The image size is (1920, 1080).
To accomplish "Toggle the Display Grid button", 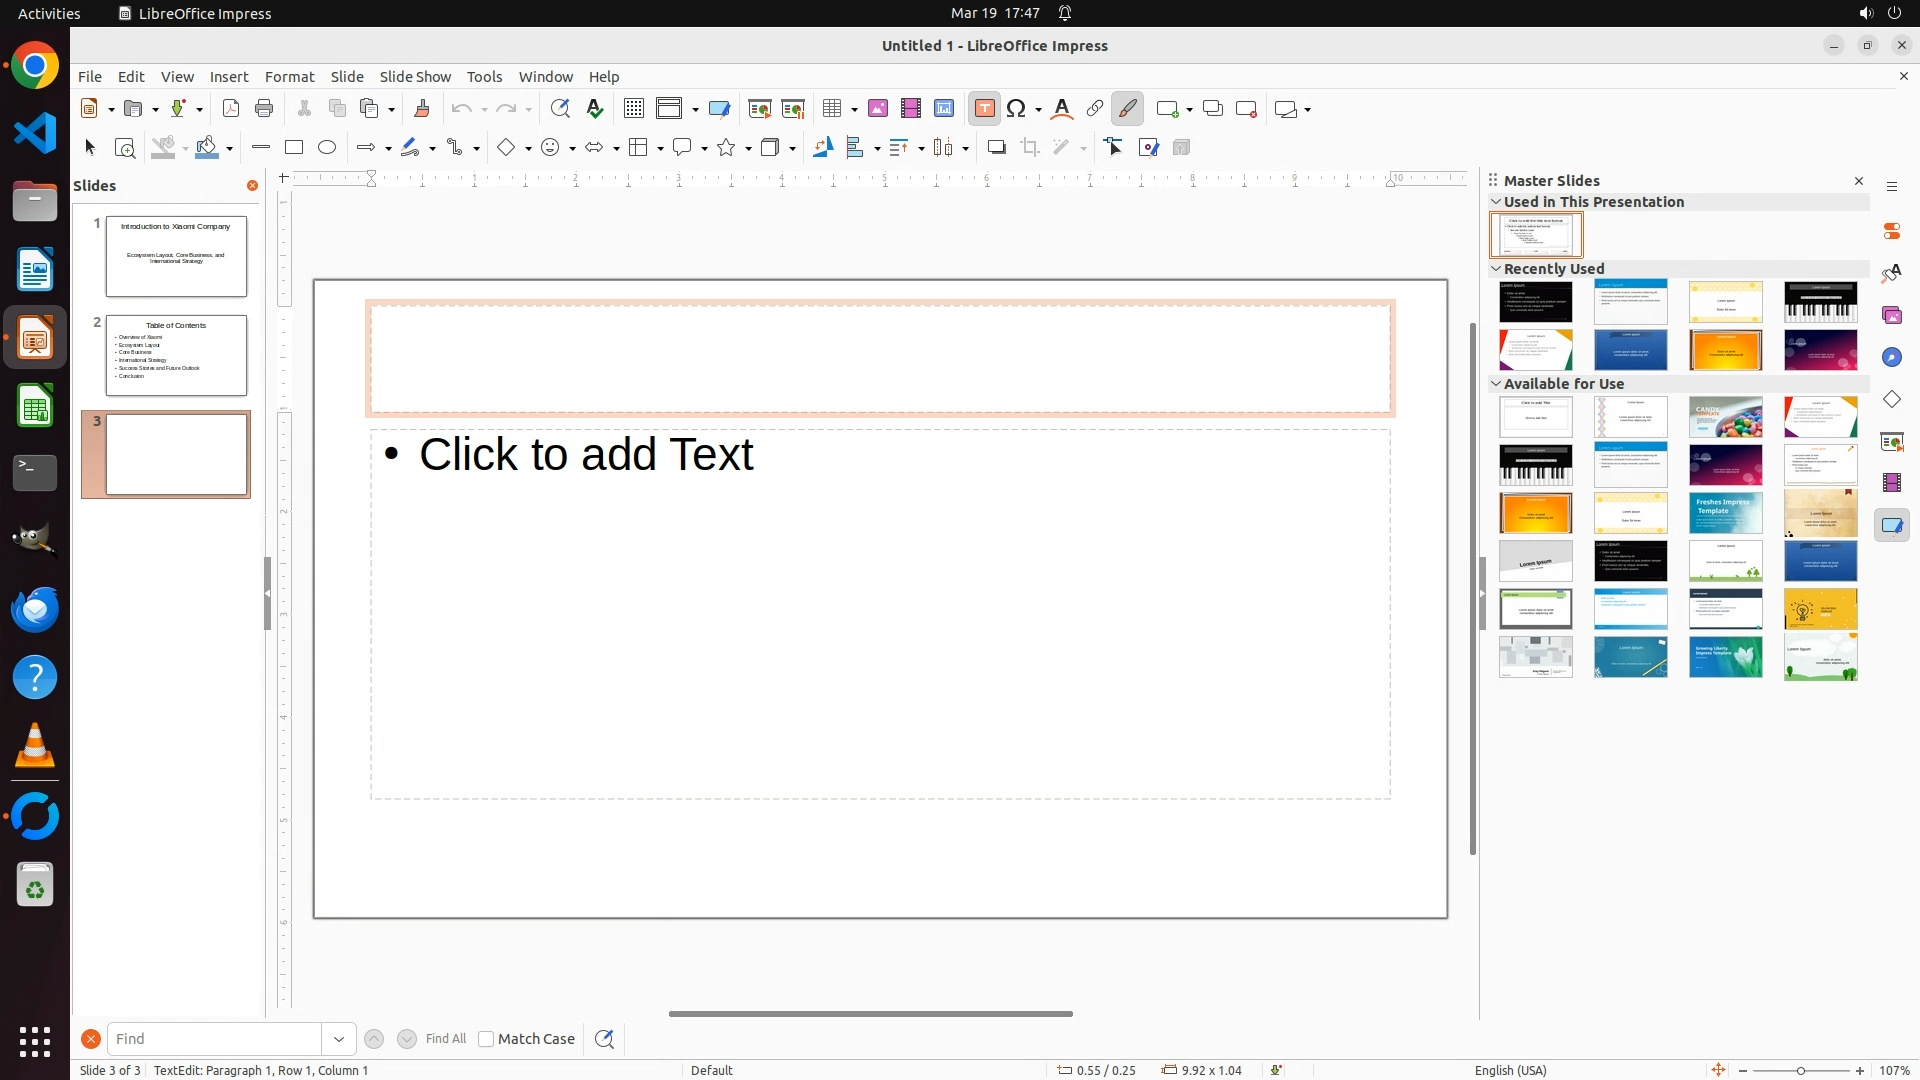I will point(634,109).
